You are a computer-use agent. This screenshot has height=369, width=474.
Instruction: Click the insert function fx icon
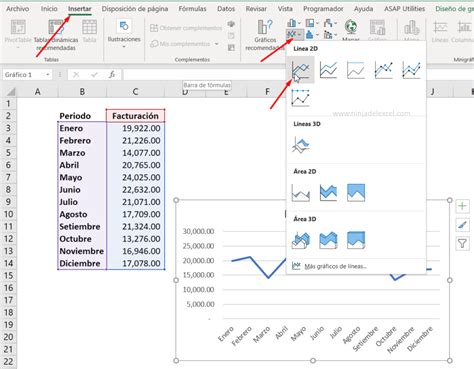click(x=112, y=75)
